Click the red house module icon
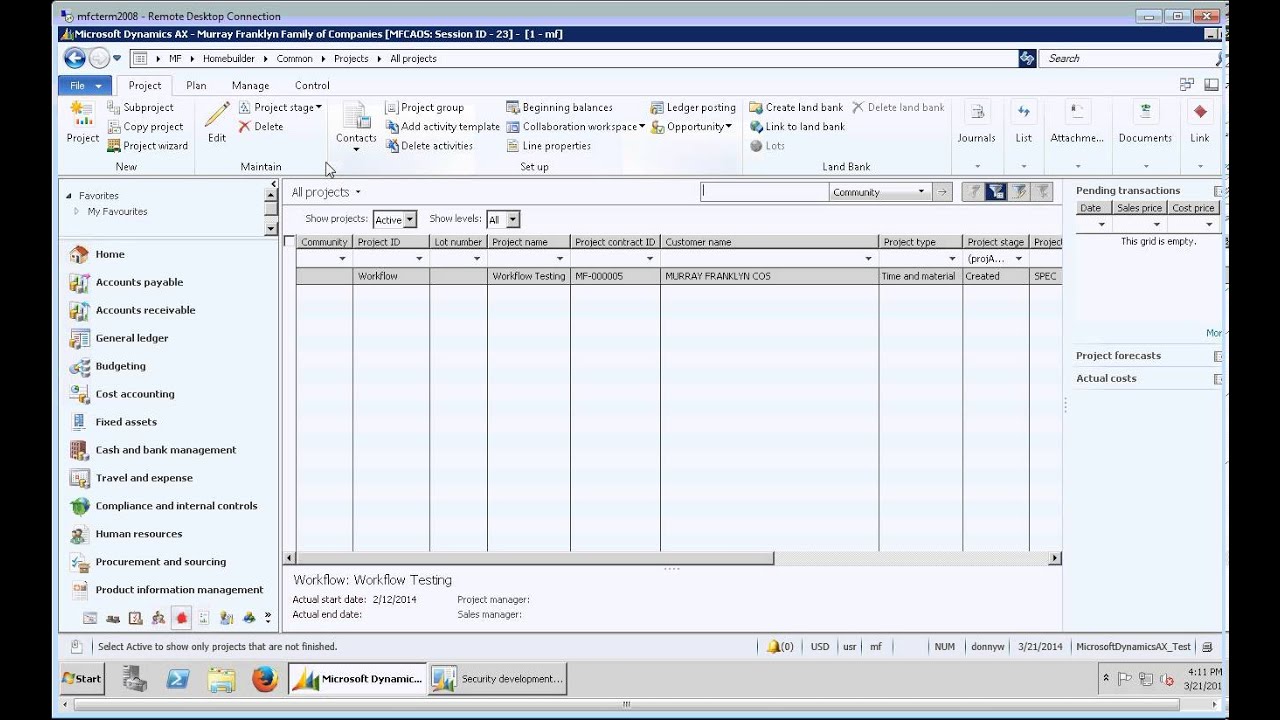 tap(181, 618)
